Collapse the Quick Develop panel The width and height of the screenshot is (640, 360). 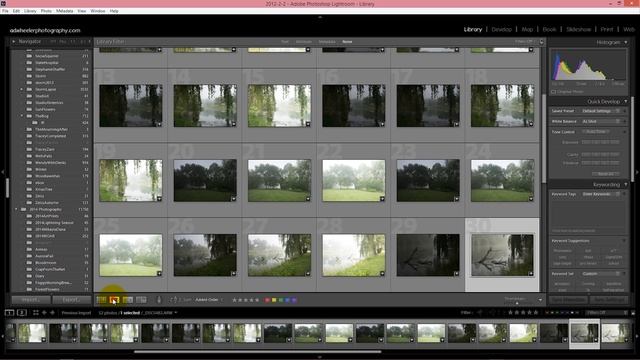click(626, 101)
